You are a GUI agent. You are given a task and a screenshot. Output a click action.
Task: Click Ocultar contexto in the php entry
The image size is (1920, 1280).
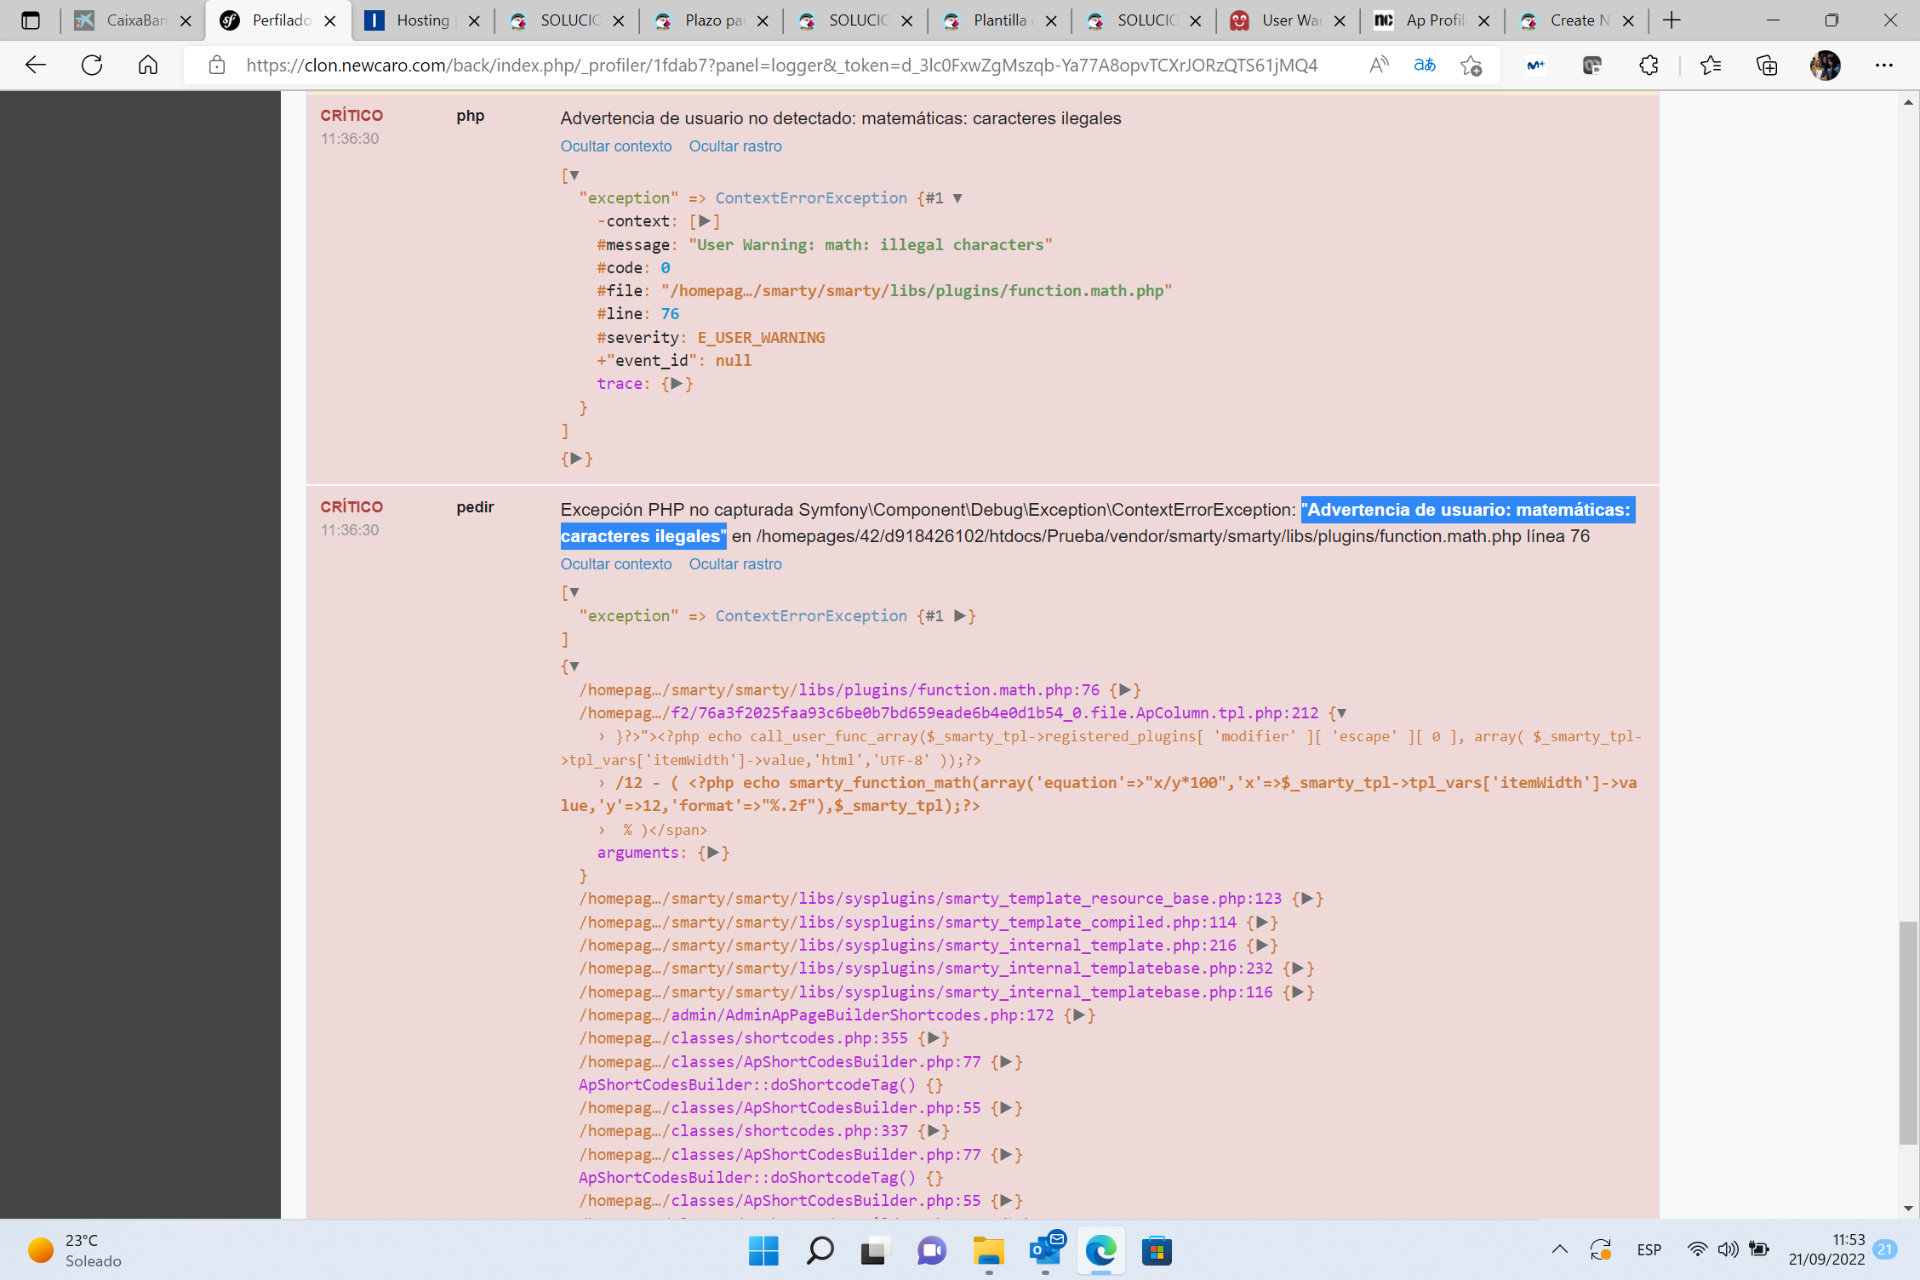(x=616, y=146)
